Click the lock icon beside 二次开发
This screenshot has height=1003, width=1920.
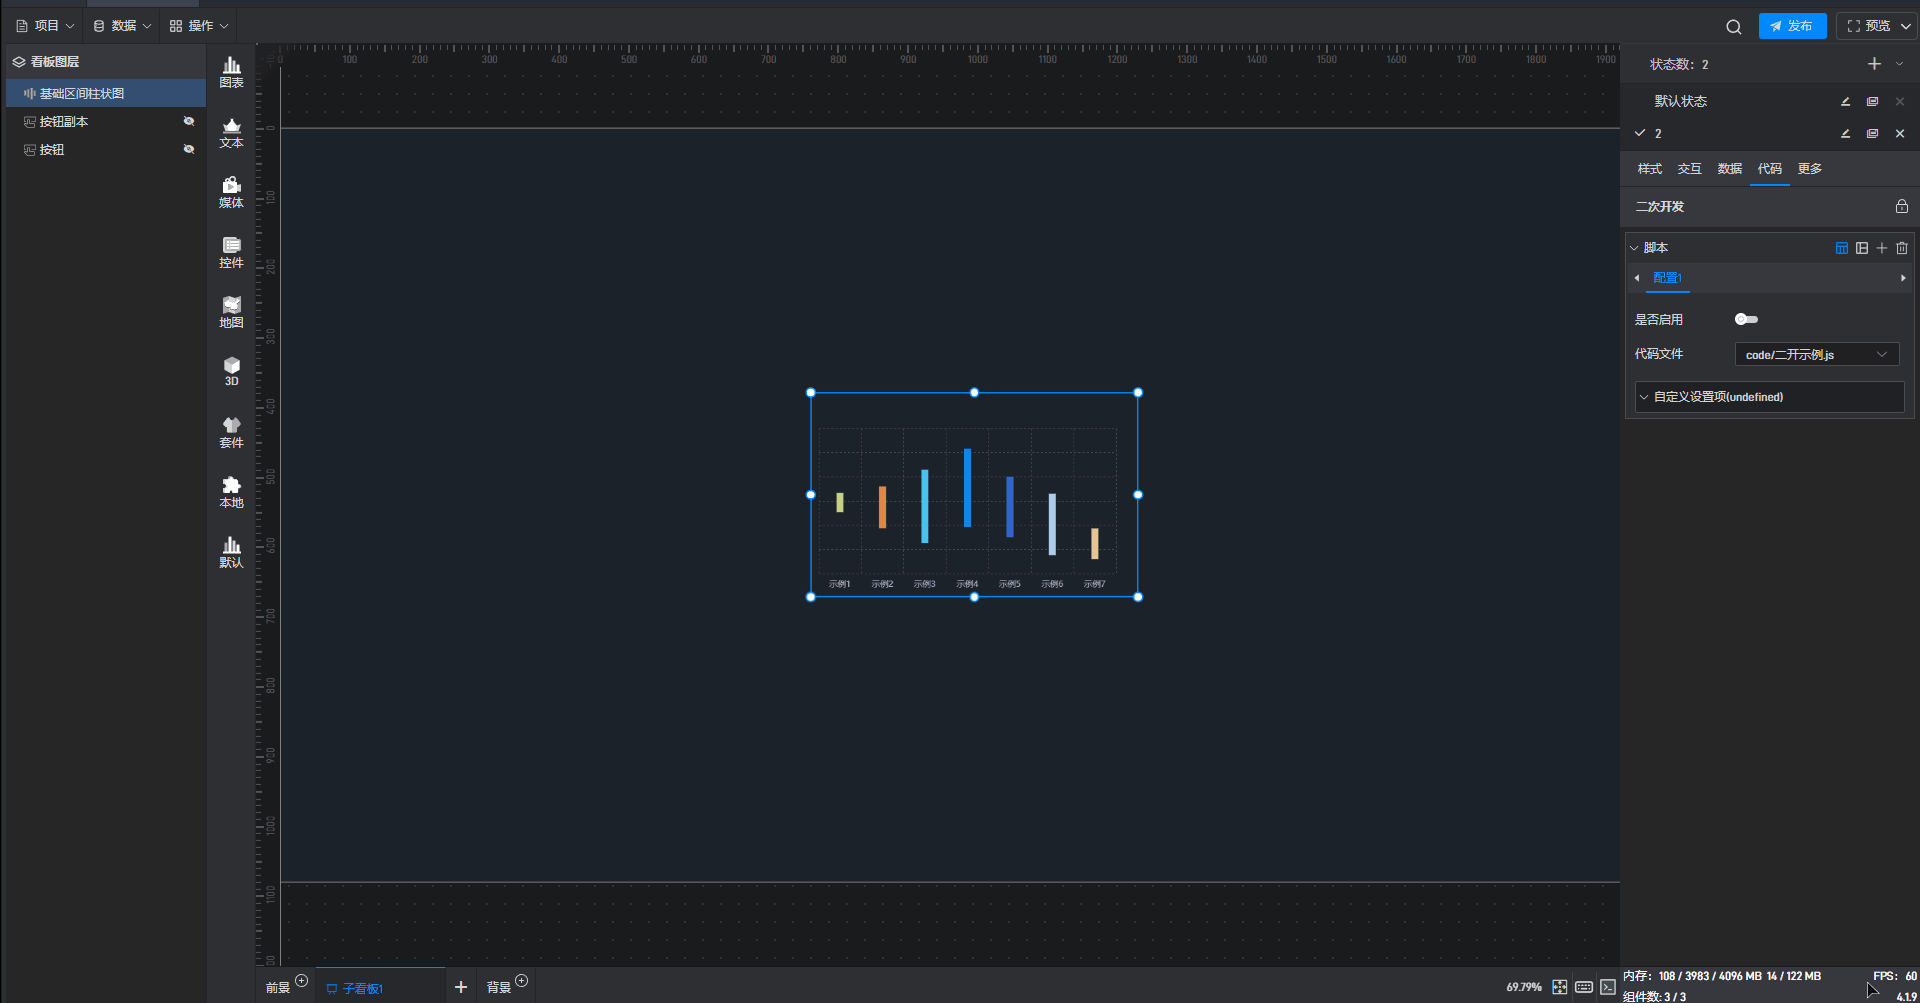coord(1901,206)
